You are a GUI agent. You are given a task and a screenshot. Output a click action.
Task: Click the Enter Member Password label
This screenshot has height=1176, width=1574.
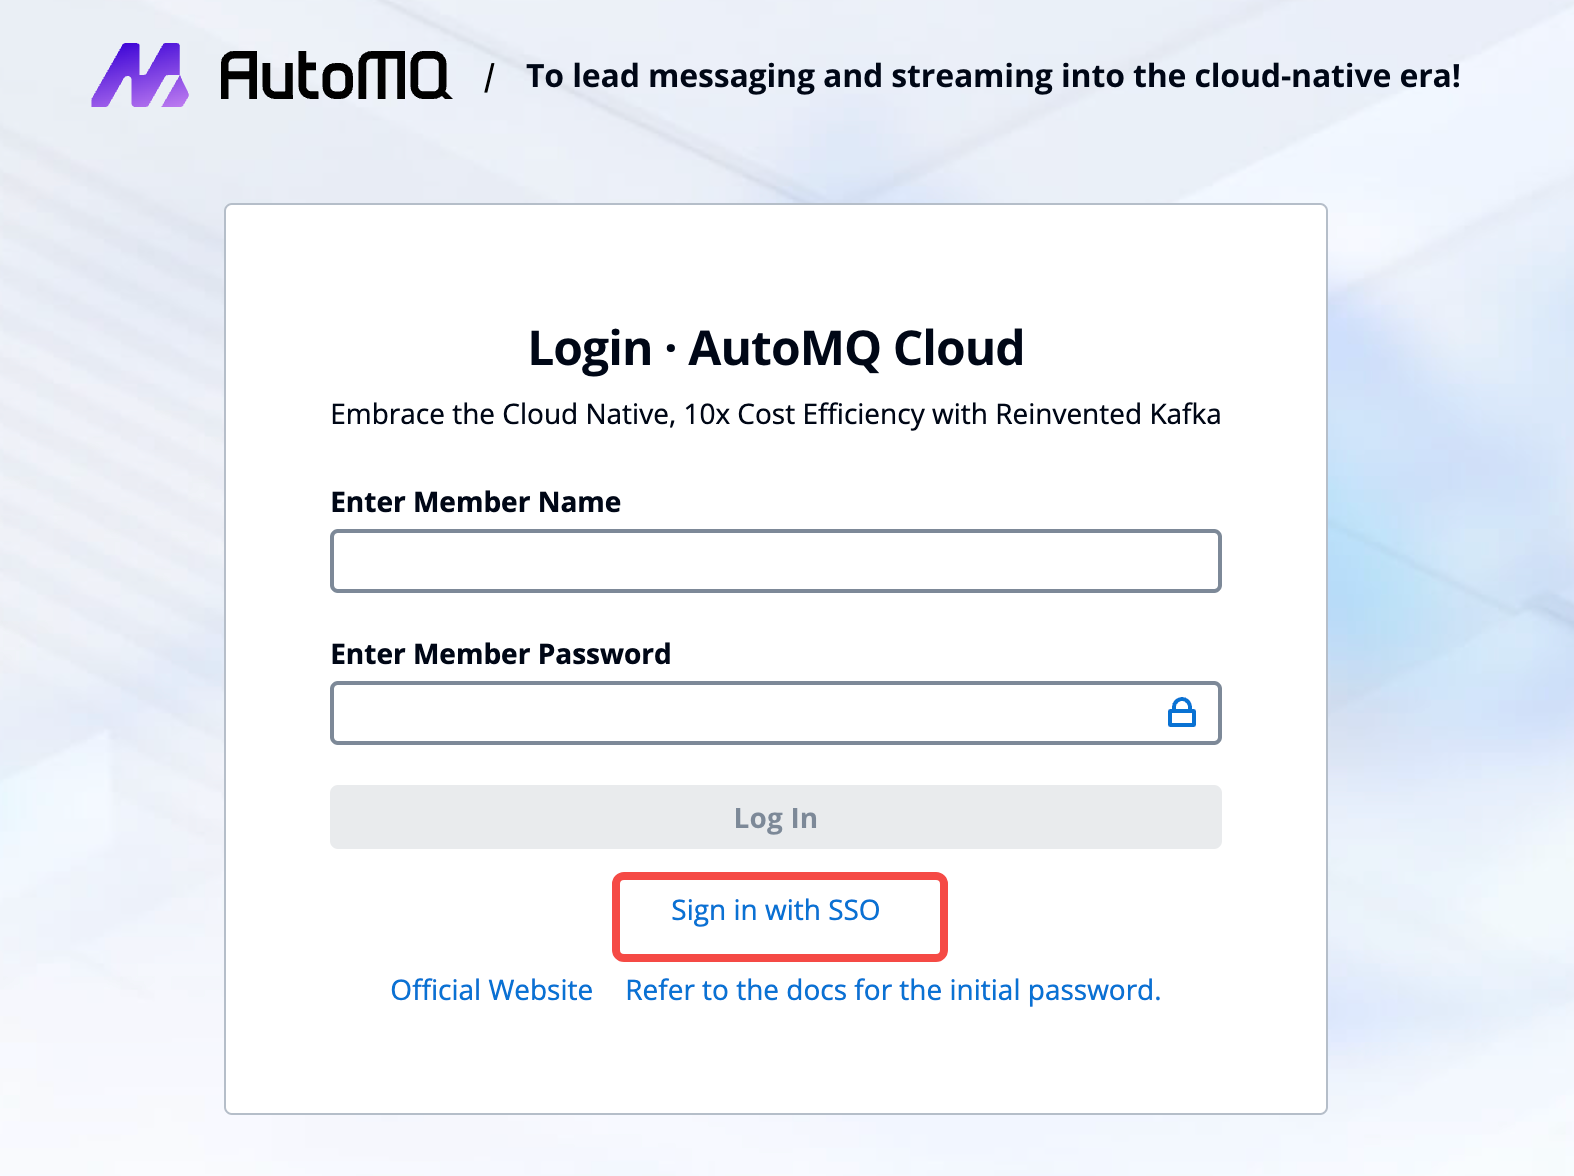pos(501,654)
